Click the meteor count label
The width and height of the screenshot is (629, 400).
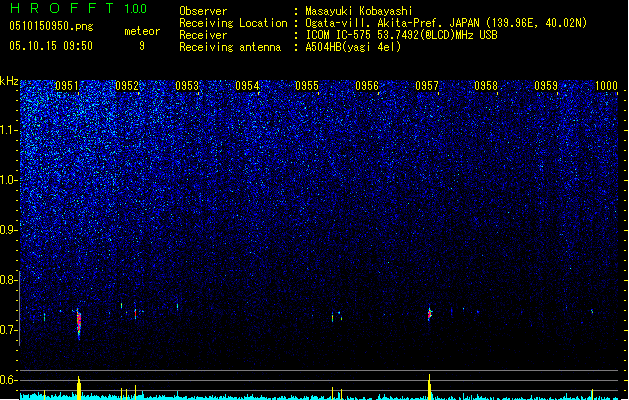tap(142, 31)
